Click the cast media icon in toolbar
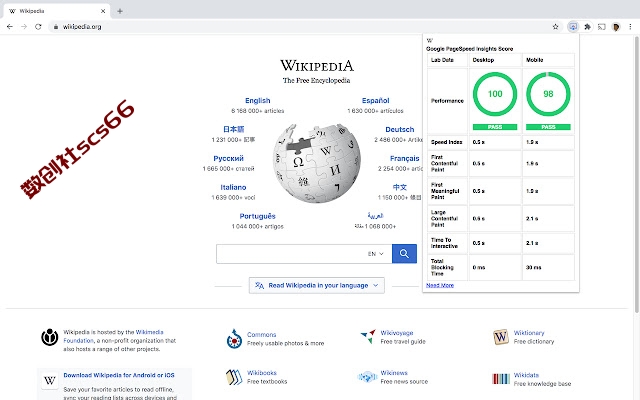The image size is (640, 400). (x=602, y=27)
